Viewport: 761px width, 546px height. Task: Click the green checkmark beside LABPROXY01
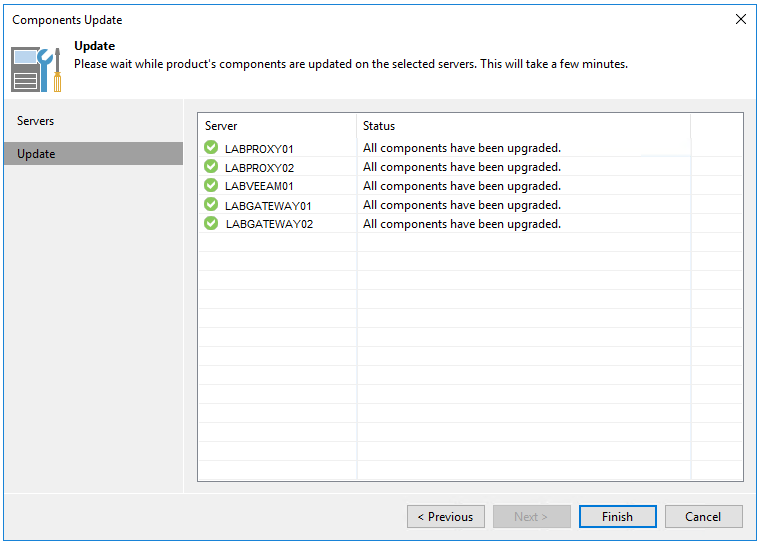211,148
